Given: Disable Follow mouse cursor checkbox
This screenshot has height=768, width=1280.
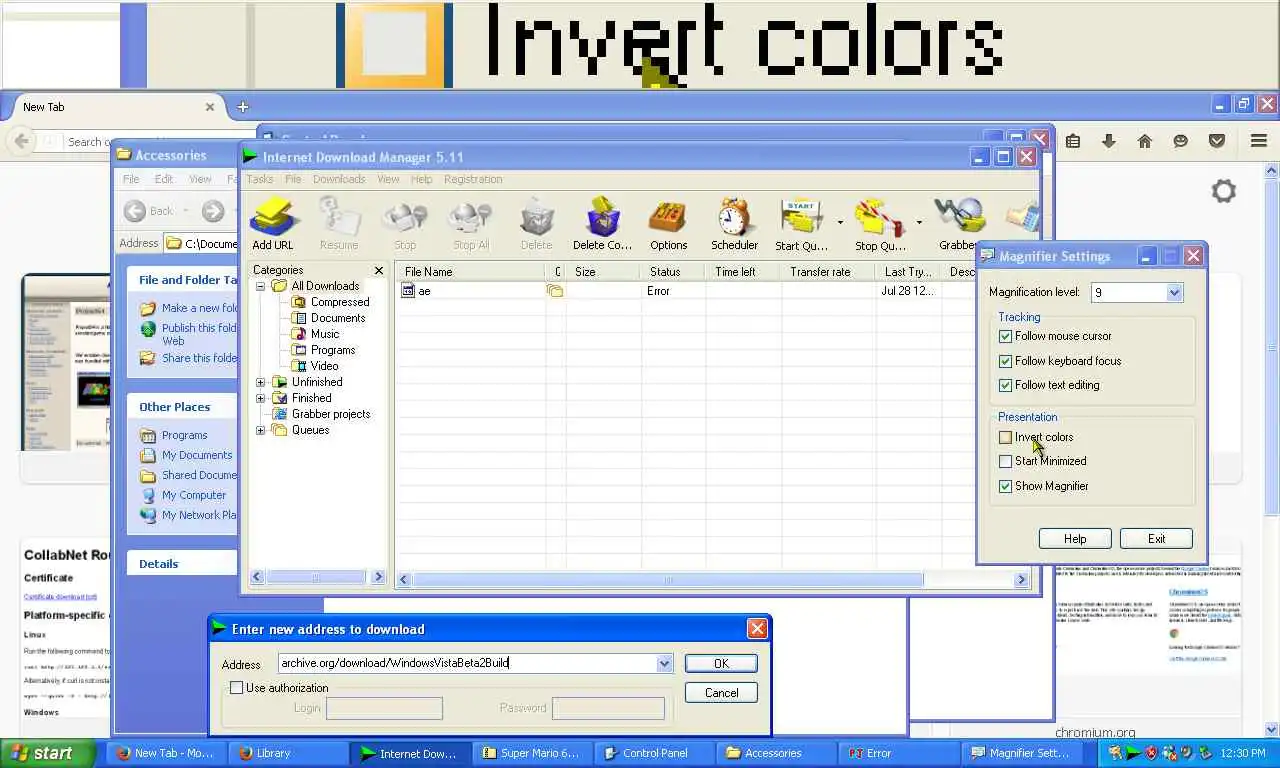Looking at the screenshot, I should (1005, 336).
